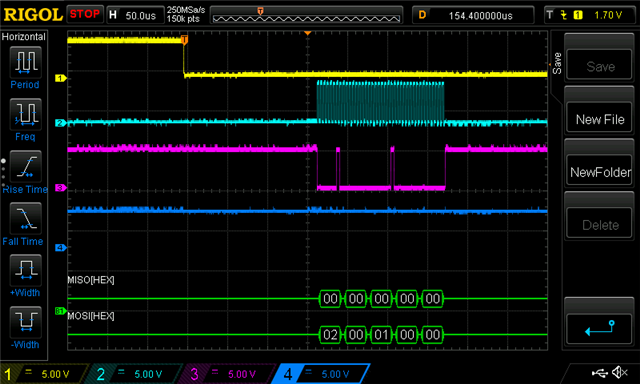This screenshot has height=384, width=640.
Task: Click the orange trigger position marker in memory bar
Action: click(x=260, y=11)
